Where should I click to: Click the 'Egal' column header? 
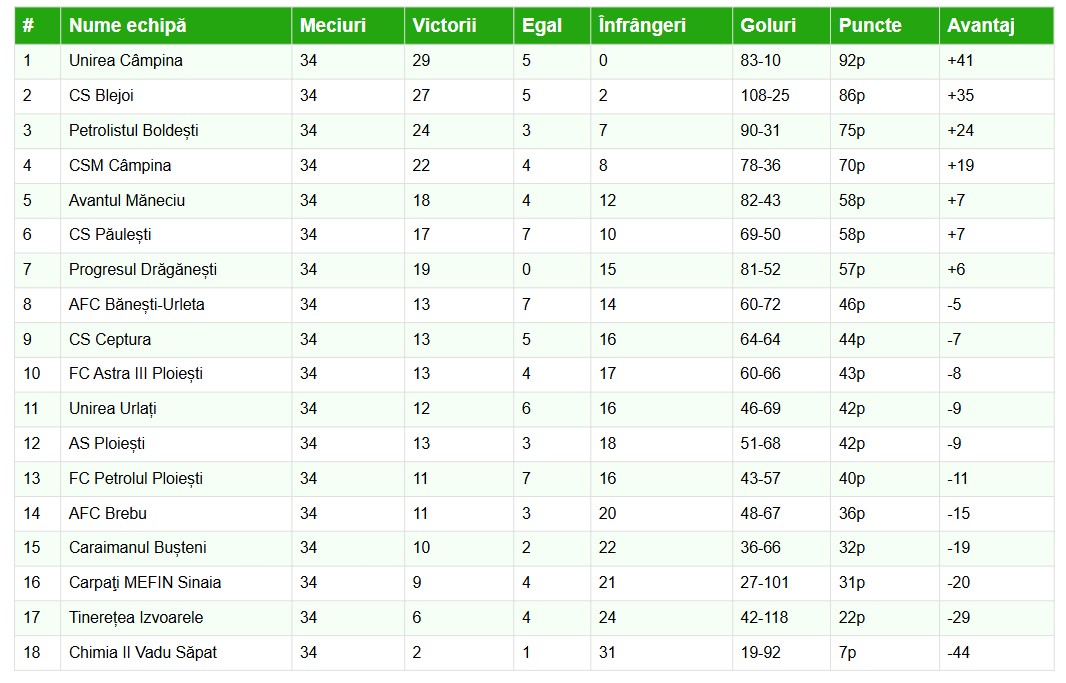tap(542, 26)
